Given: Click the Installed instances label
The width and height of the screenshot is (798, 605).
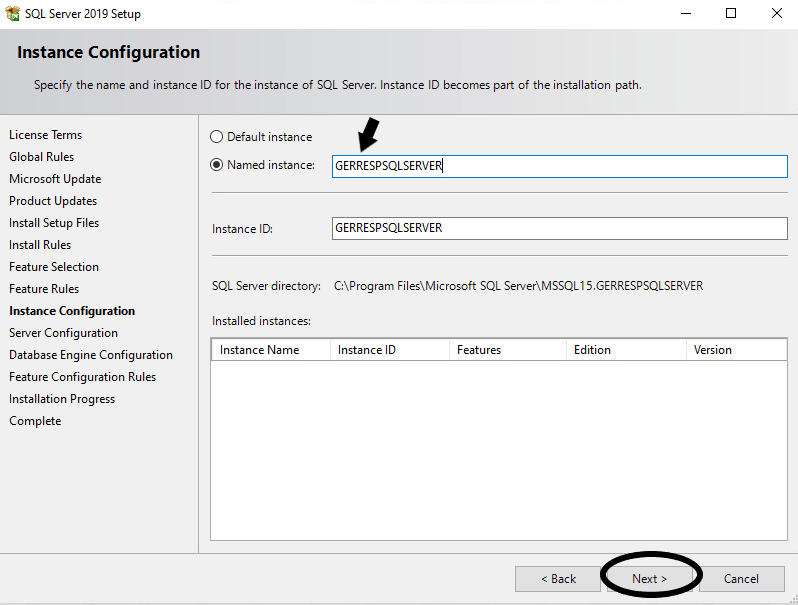Looking at the screenshot, I should pyautogui.click(x=261, y=321).
